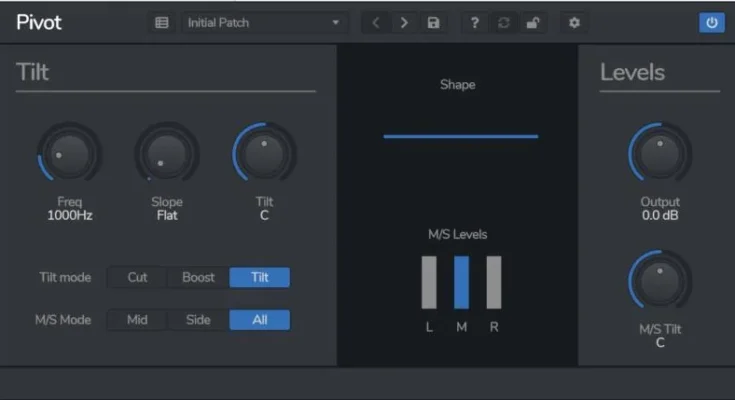Viewport: 735px width, 400px height.
Task: Click the Output level knob
Action: tap(659, 155)
